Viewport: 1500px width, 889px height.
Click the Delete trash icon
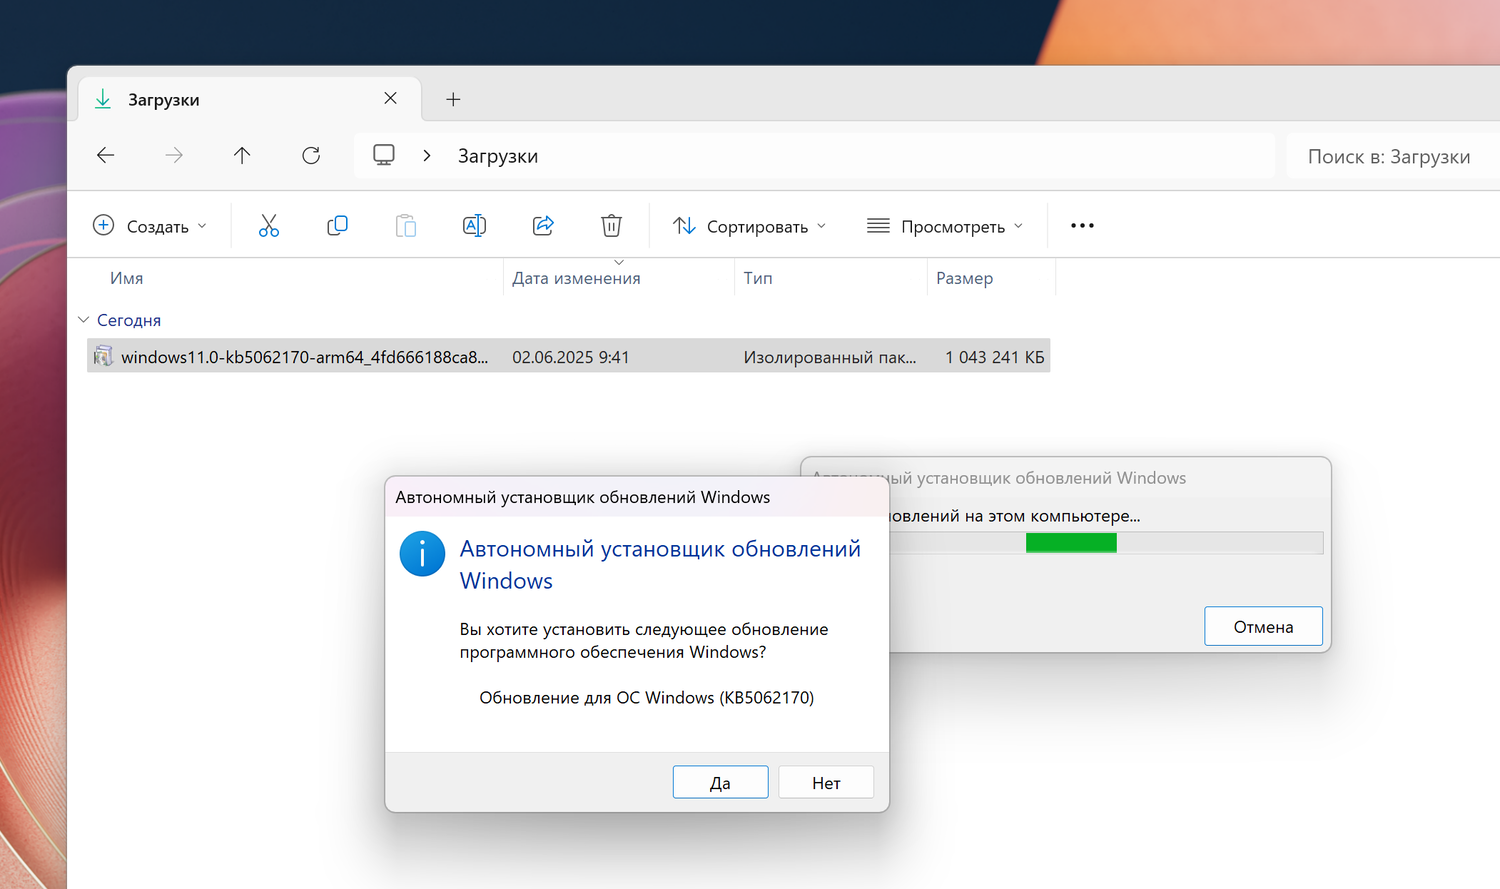tap(612, 226)
